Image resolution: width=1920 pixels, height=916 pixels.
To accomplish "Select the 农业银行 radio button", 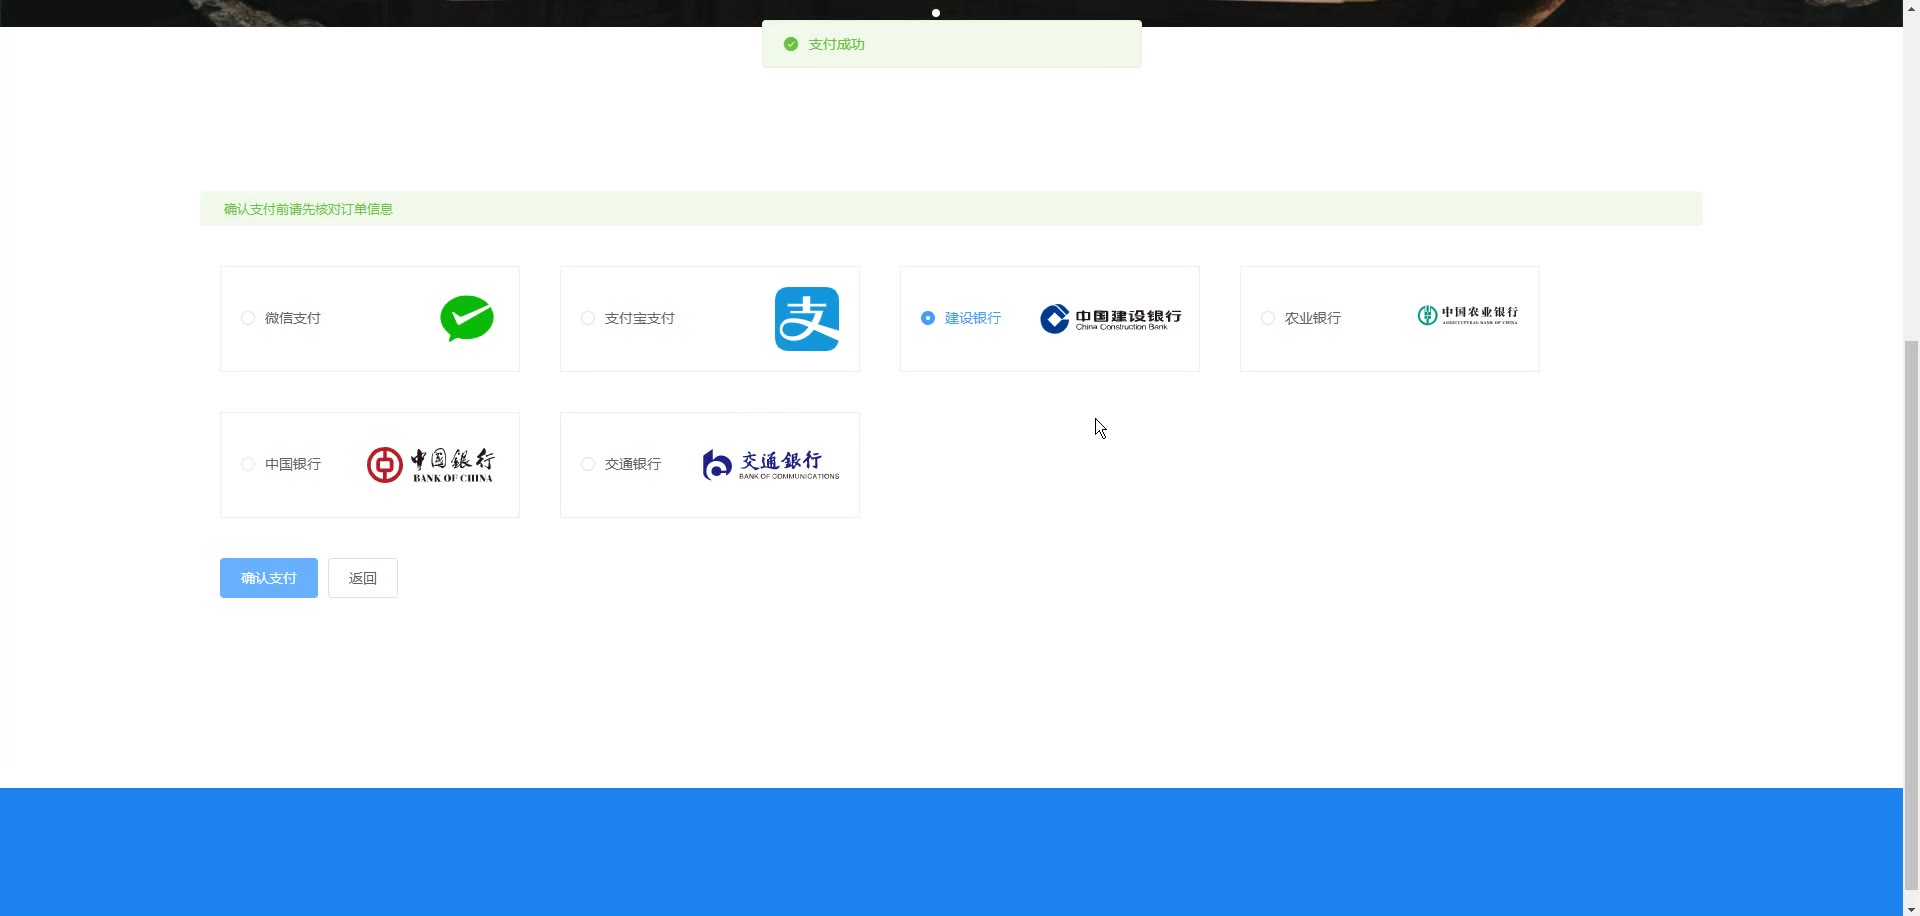I will click(x=1268, y=318).
